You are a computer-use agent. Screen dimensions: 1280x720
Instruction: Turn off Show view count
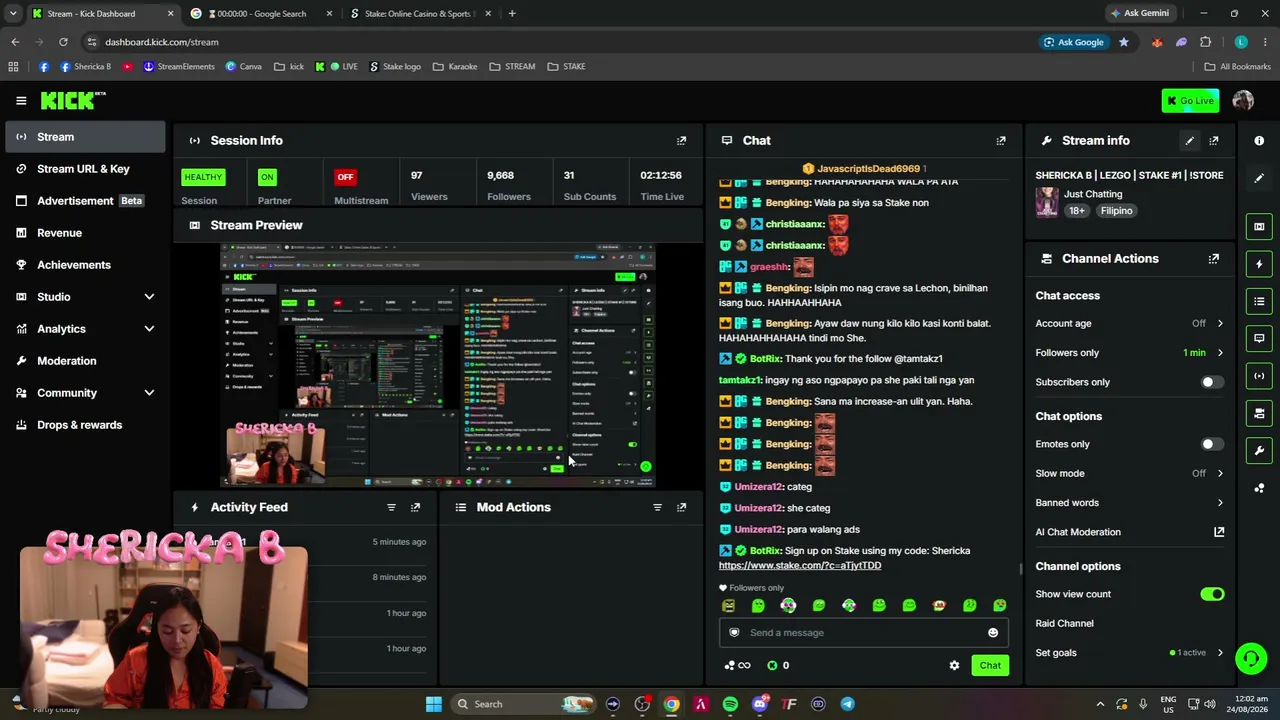(x=1212, y=594)
